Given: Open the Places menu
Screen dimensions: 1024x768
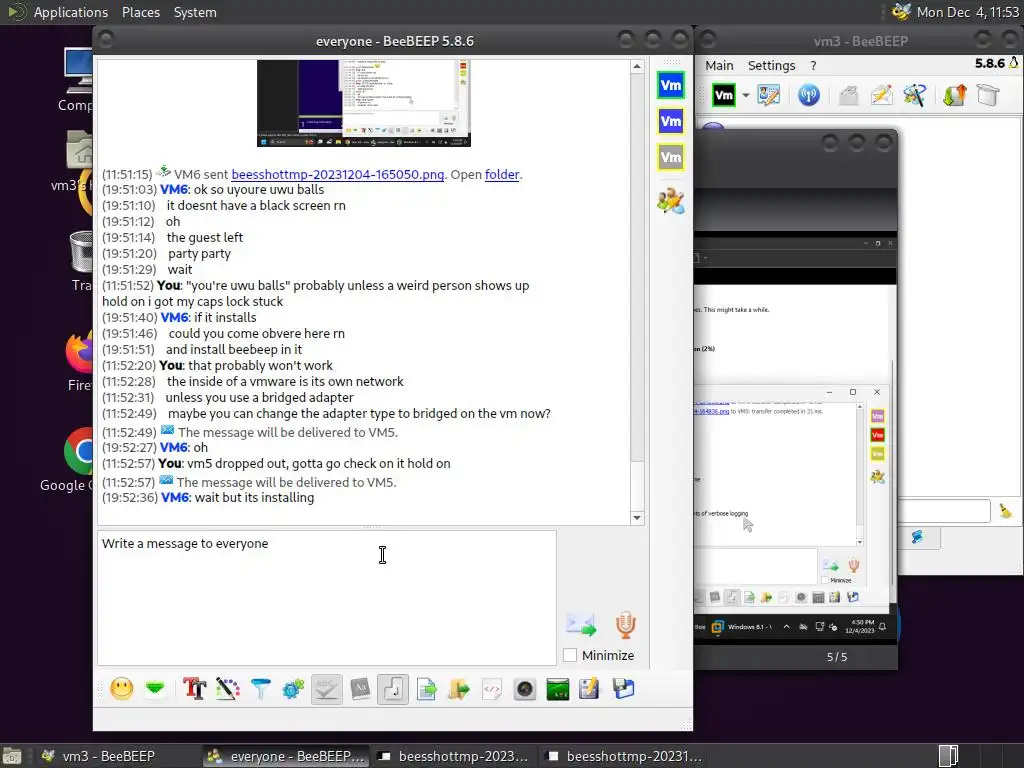Looking at the screenshot, I should pyautogui.click(x=140, y=12).
